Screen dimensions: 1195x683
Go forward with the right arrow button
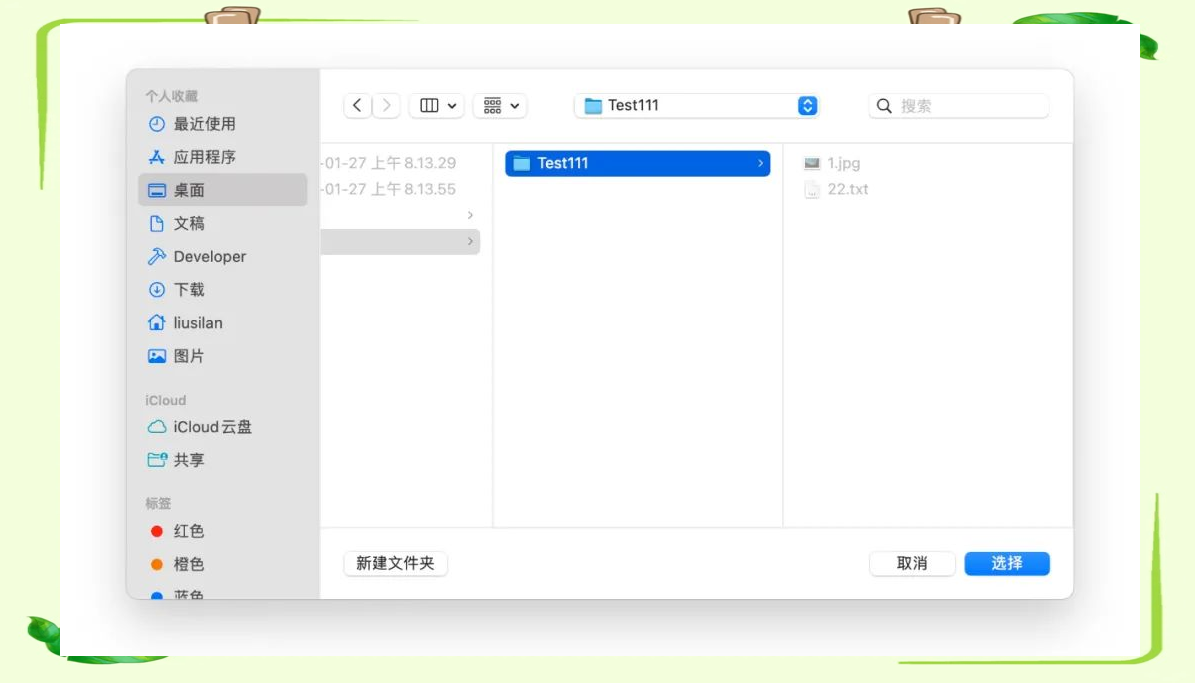point(386,105)
